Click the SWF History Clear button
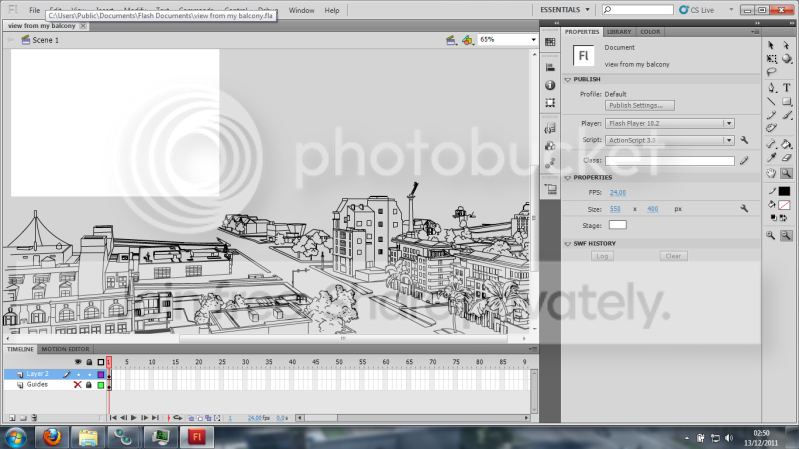This screenshot has height=449, width=799. 673,256
